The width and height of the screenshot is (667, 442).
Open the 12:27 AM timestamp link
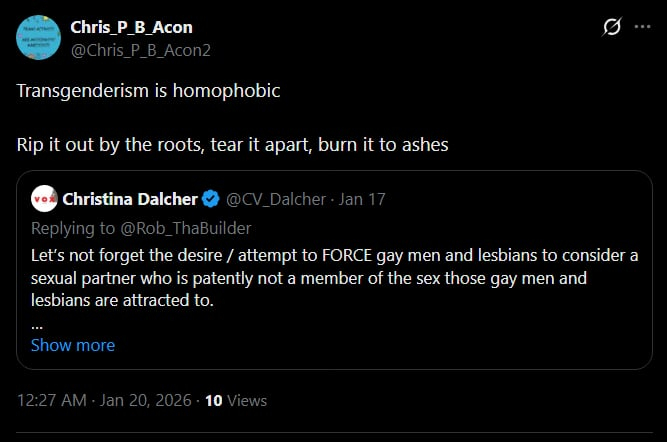(x=54, y=400)
